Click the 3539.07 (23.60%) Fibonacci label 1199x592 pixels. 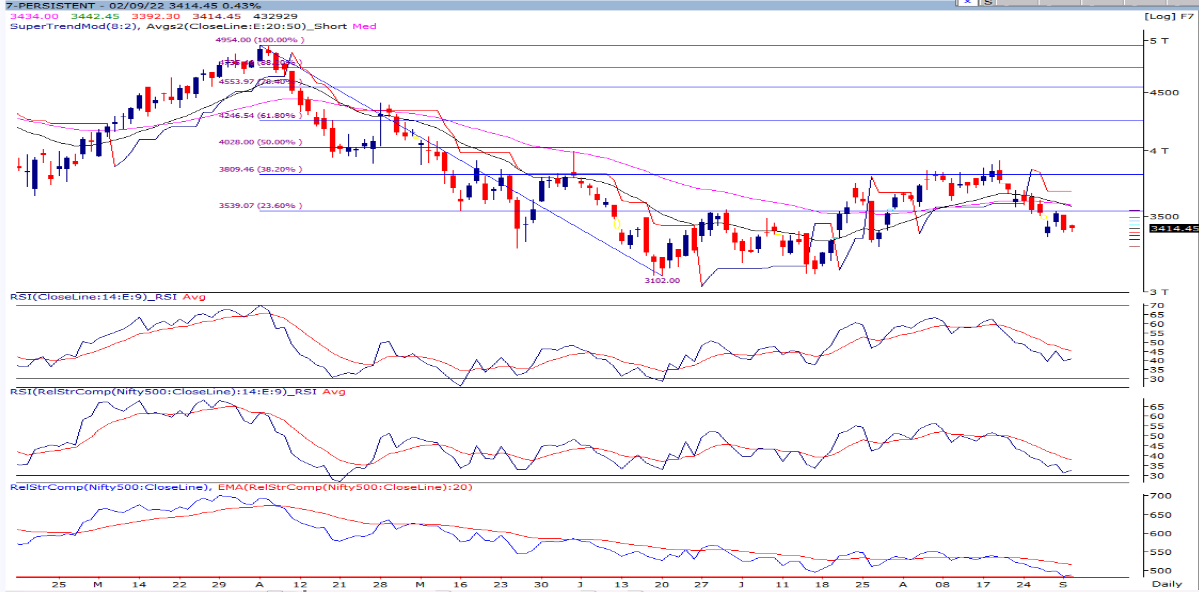260,206
